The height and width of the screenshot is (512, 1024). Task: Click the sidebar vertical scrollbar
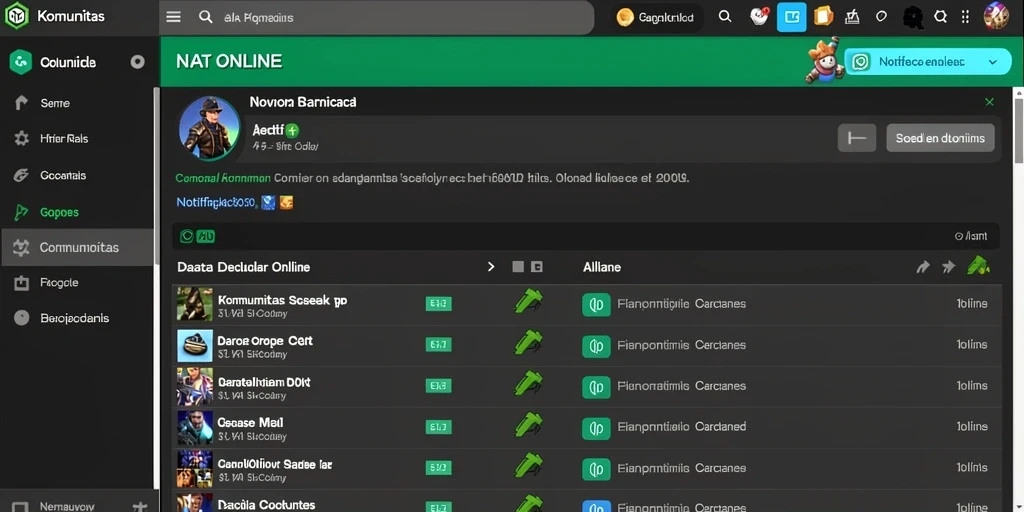click(x=156, y=176)
